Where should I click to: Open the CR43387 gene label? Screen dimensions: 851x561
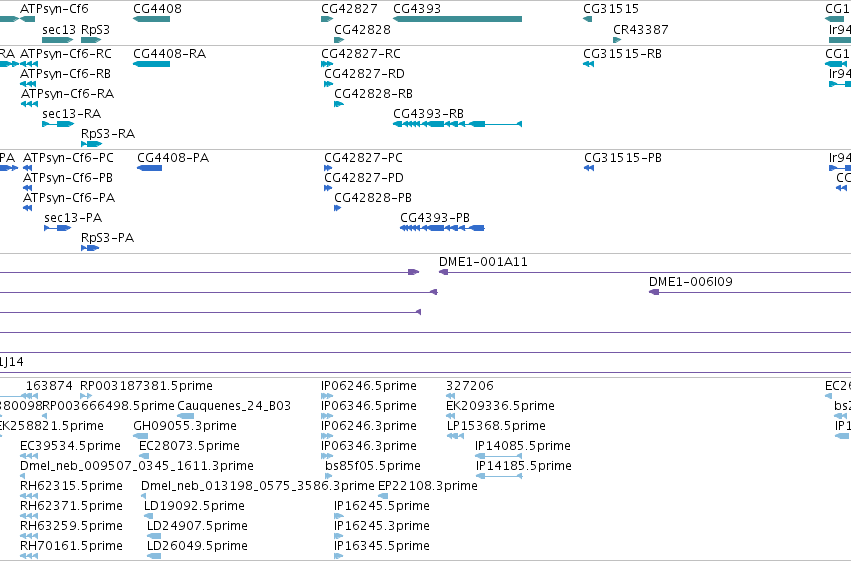[x=640, y=29]
